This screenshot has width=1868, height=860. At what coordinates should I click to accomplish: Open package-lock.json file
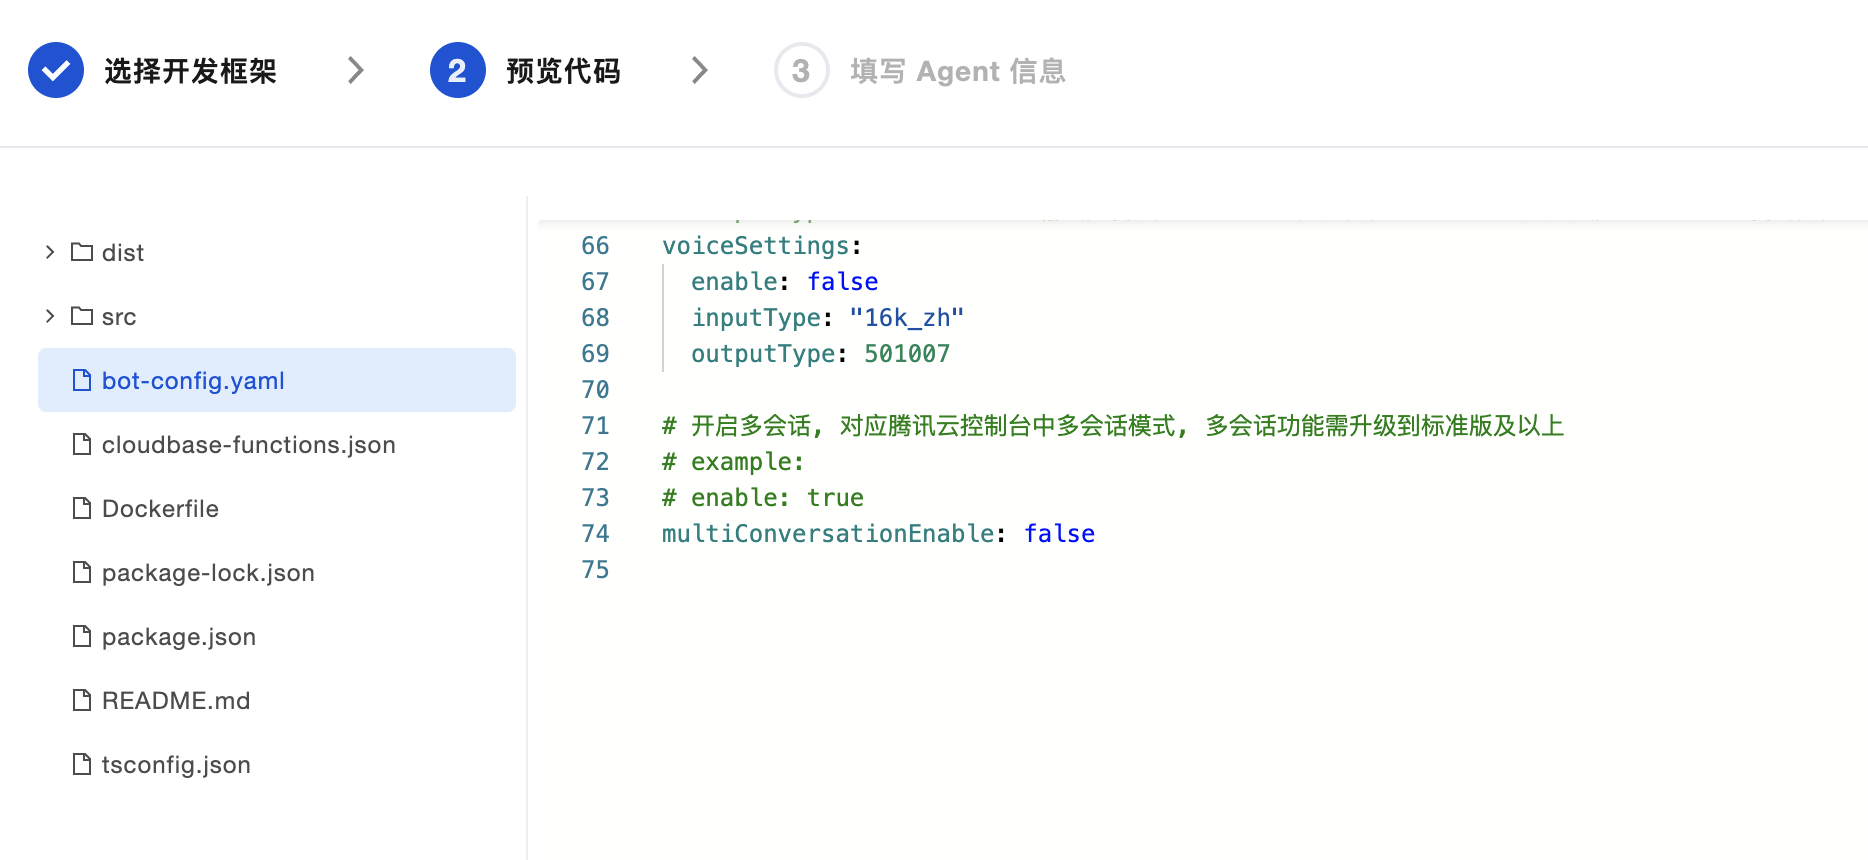coord(208,573)
